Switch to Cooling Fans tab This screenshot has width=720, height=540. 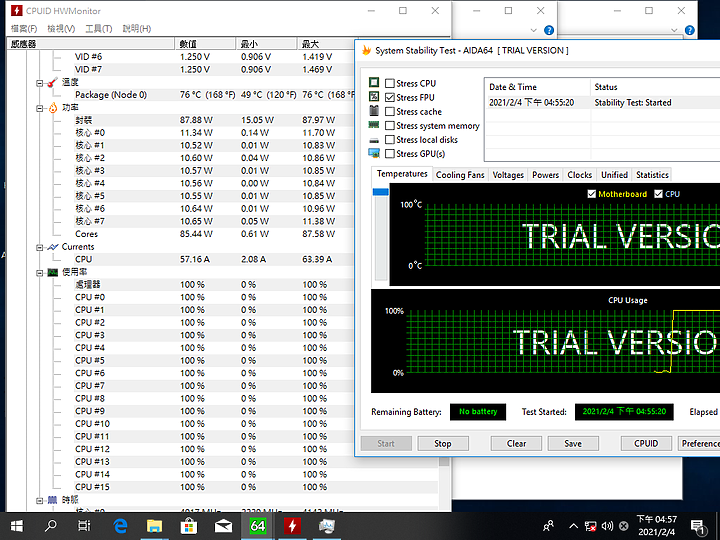(x=460, y=175)
